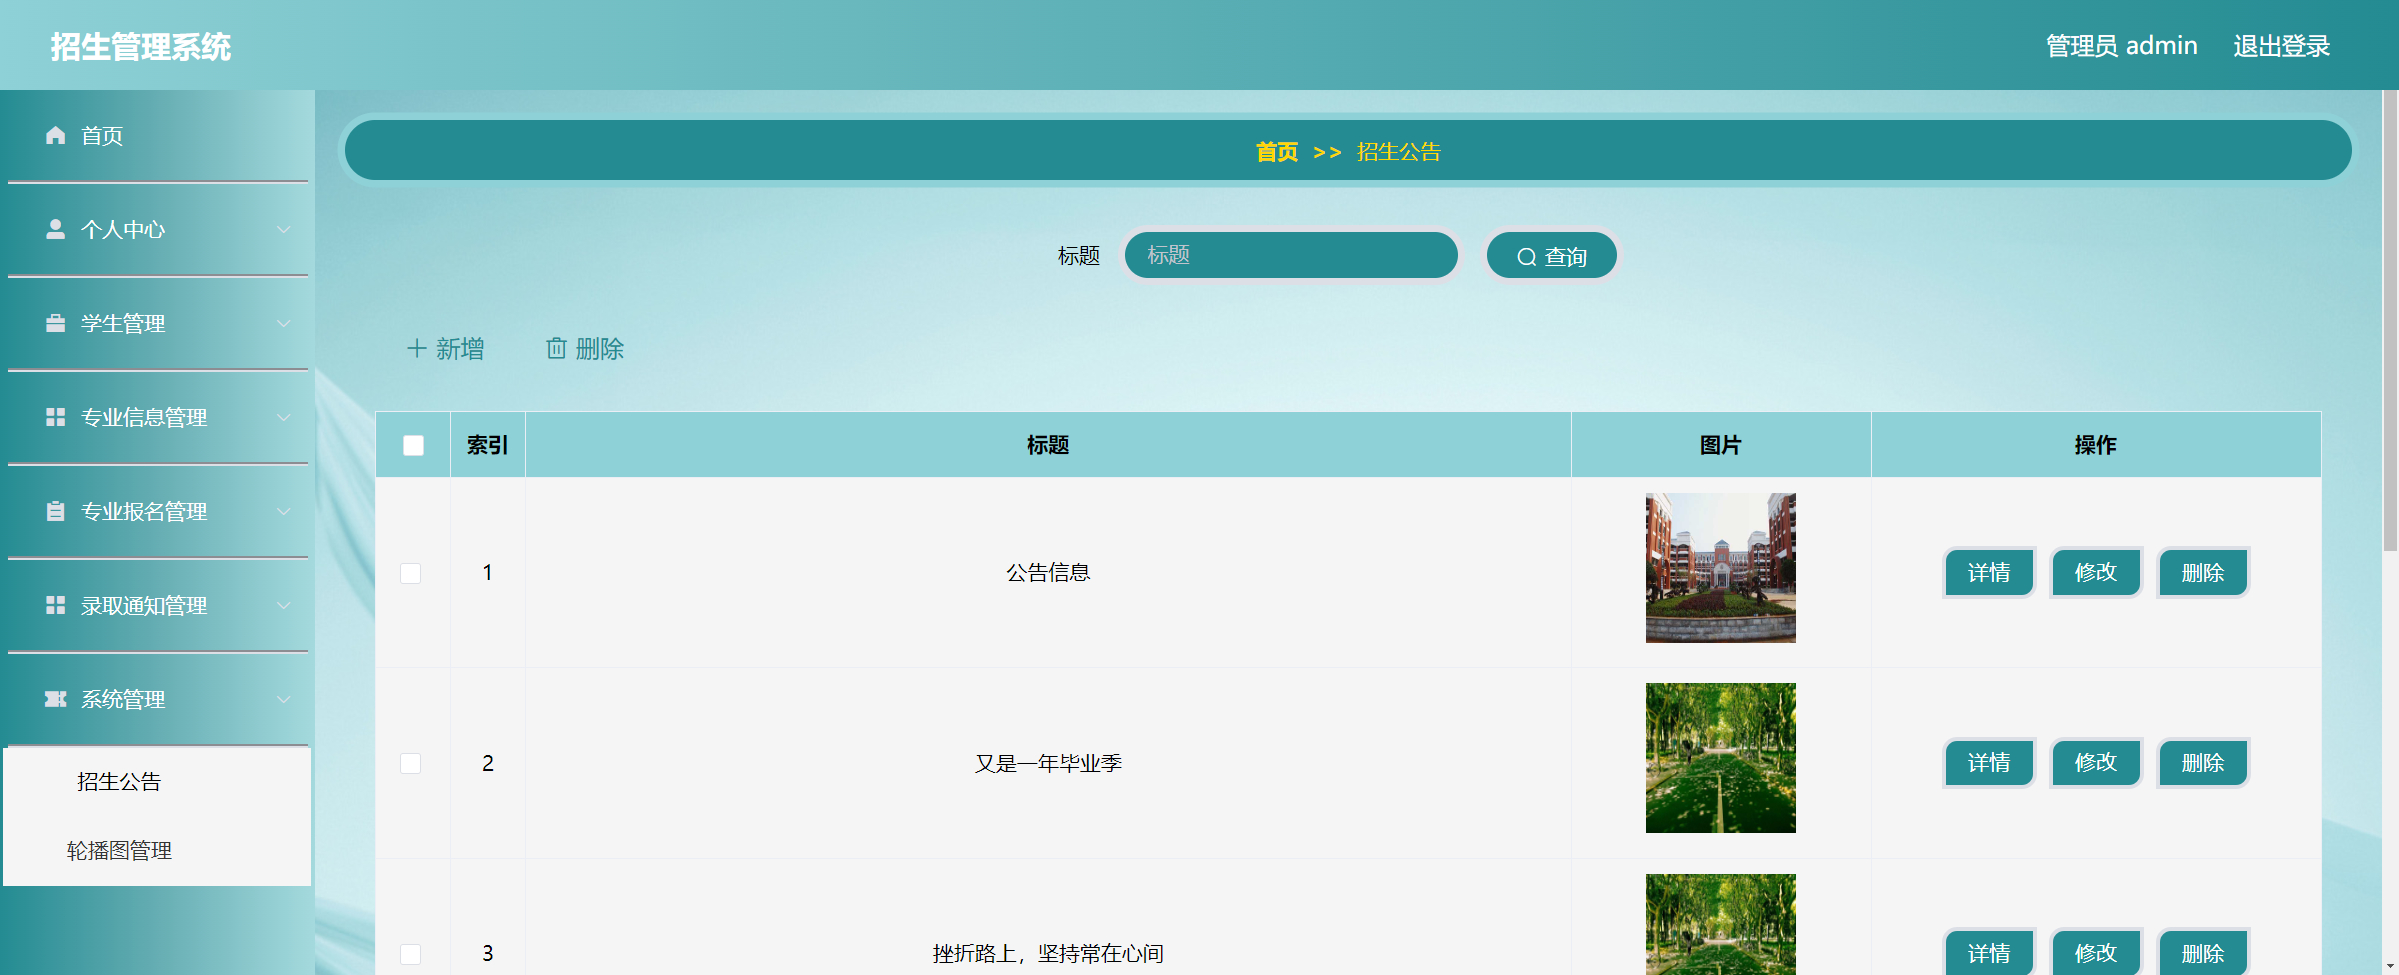Click the campus building thumbnail in row 1

1720,567
